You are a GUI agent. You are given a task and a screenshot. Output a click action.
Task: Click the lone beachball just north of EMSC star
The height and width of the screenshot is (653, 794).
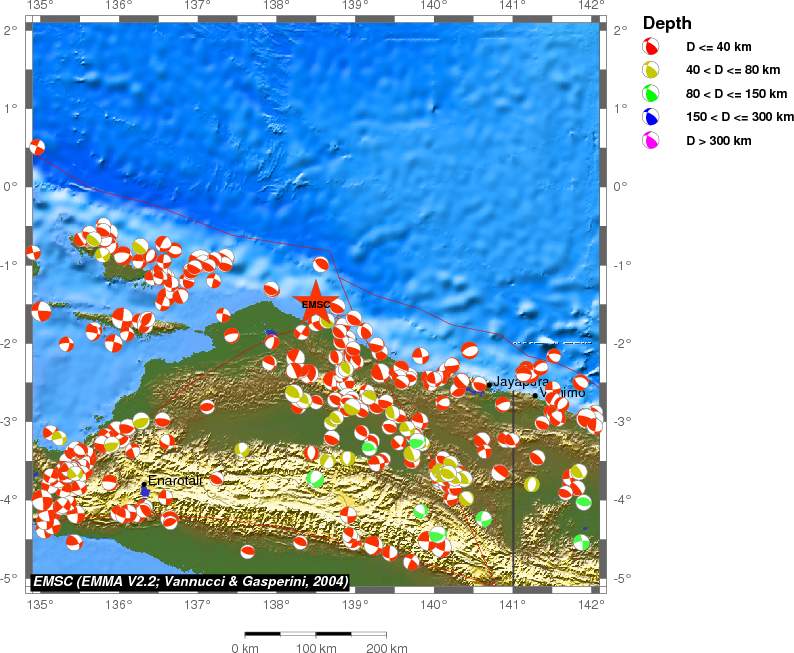pos(321,265)
